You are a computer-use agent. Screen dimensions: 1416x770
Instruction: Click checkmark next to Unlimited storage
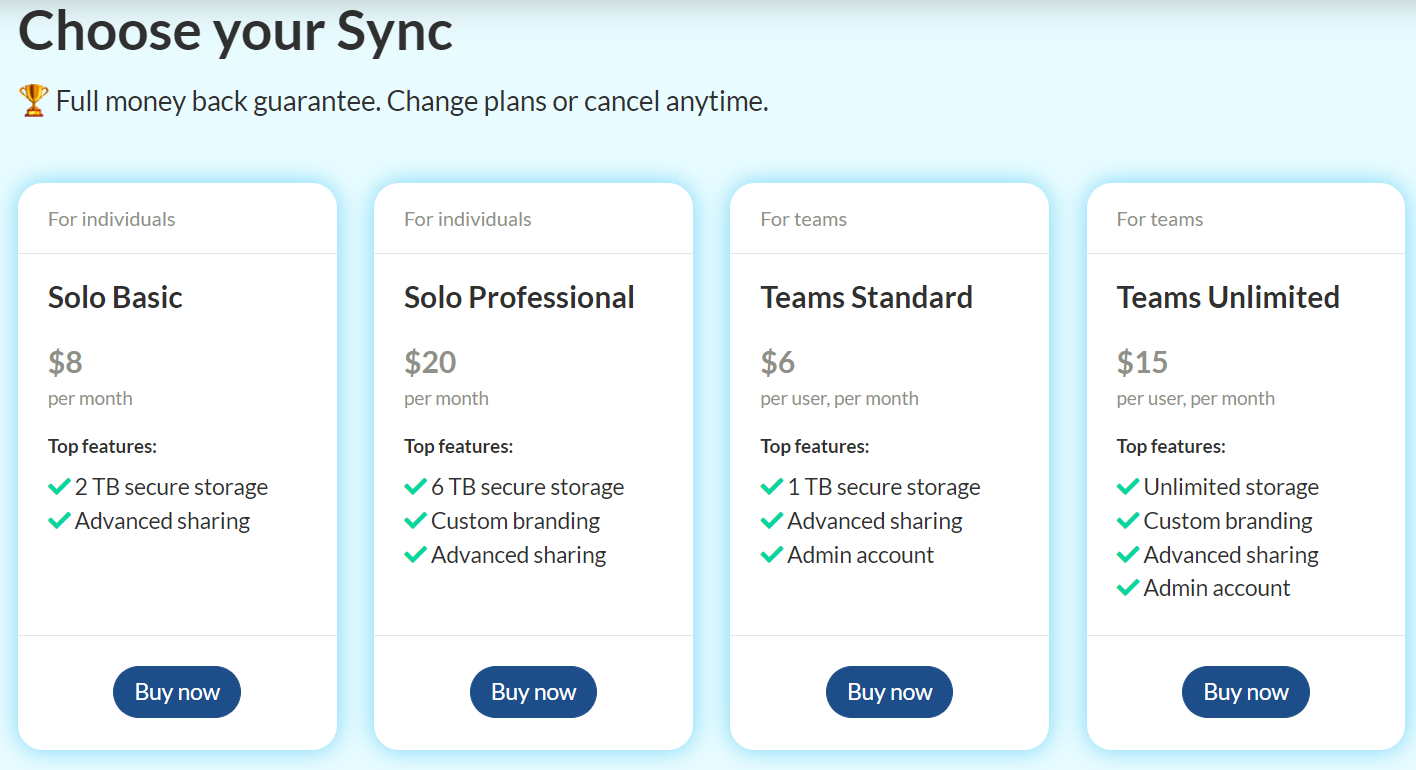tap(1128, 487)
